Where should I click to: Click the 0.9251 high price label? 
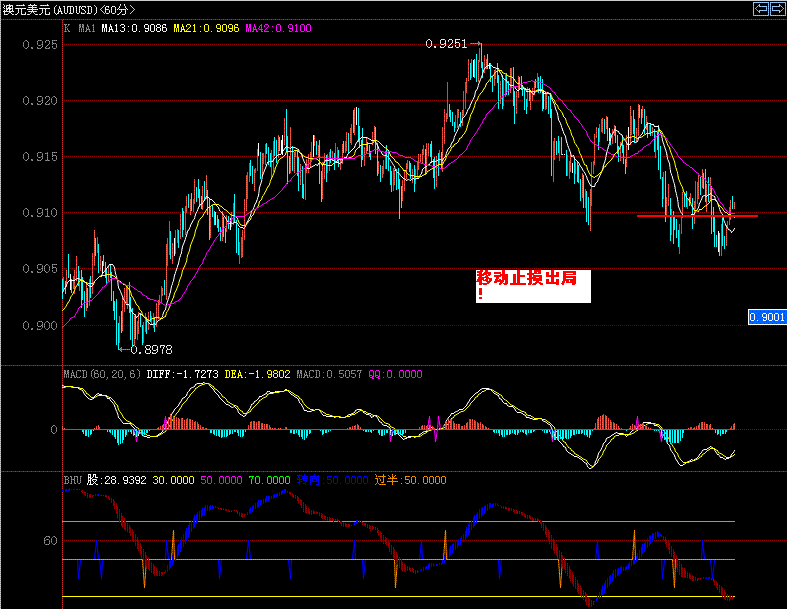[x=446, y=44]
